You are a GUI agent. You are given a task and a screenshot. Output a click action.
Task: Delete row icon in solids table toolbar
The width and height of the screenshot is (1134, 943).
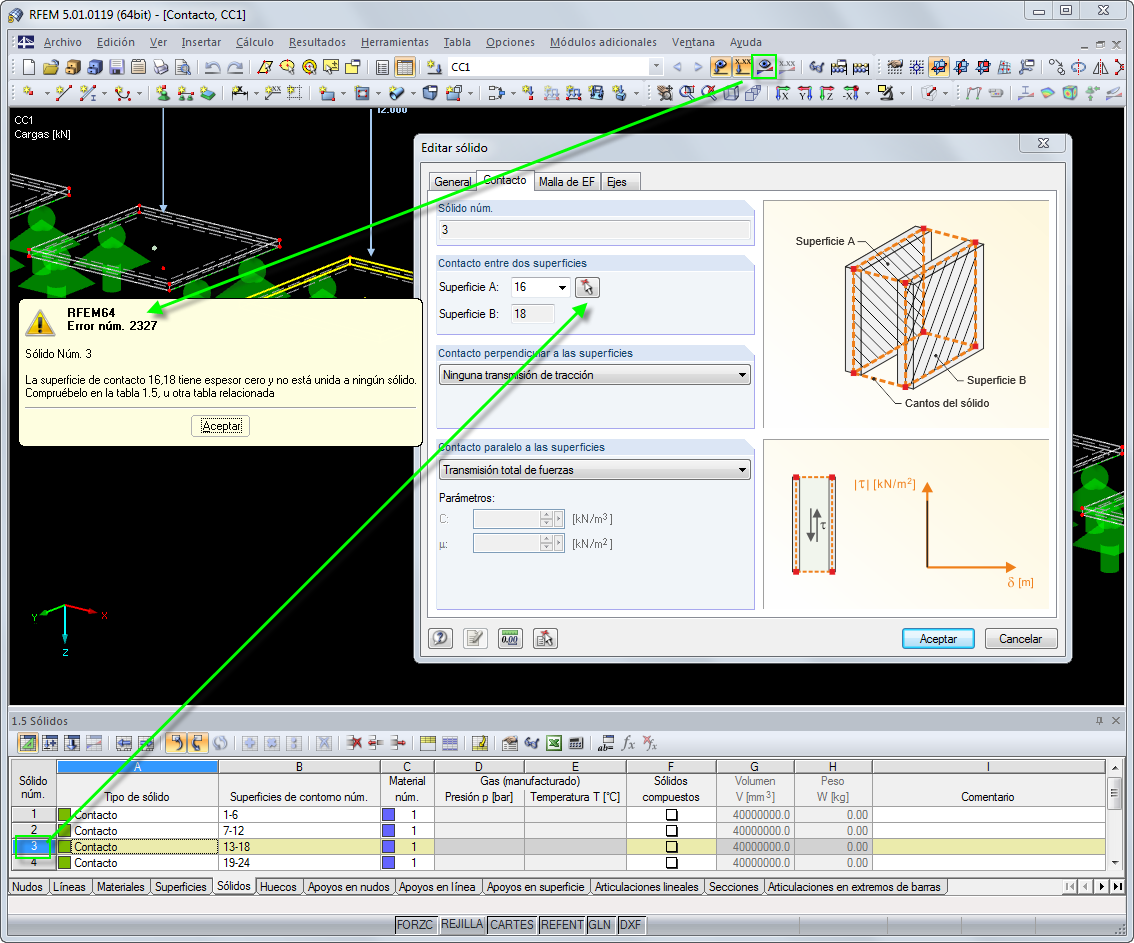(354, 743)
